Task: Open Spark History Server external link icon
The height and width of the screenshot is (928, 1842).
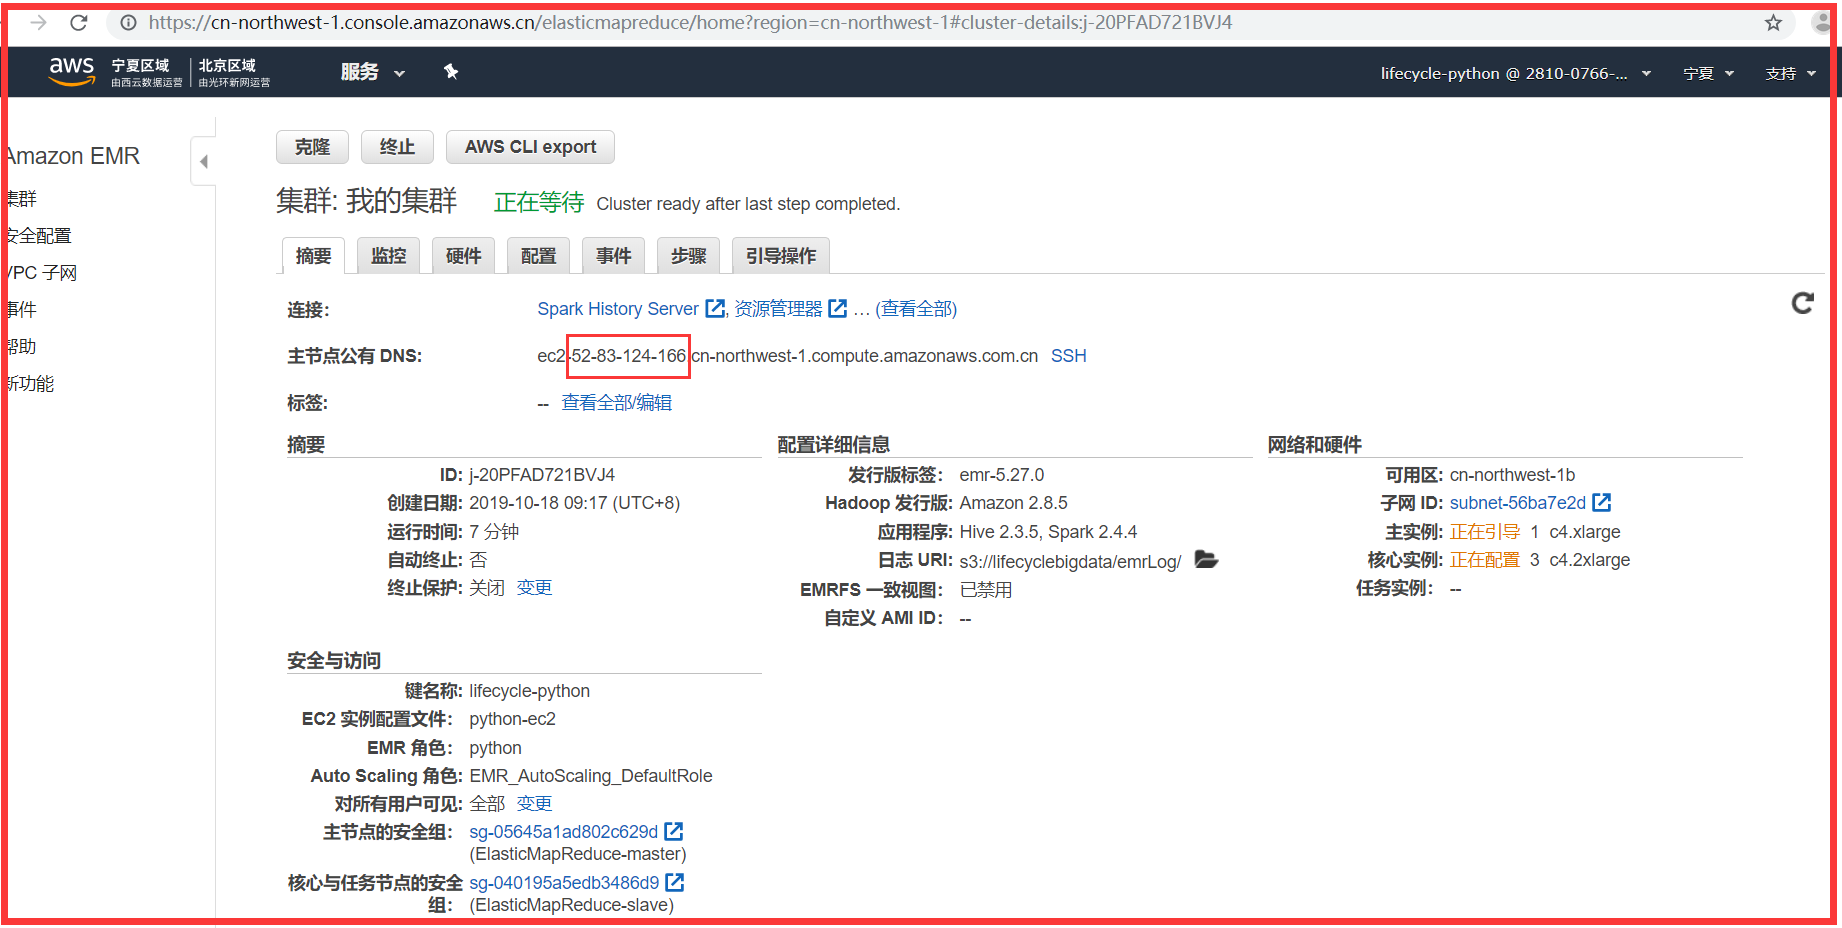Action: click(x=714, y=308)
